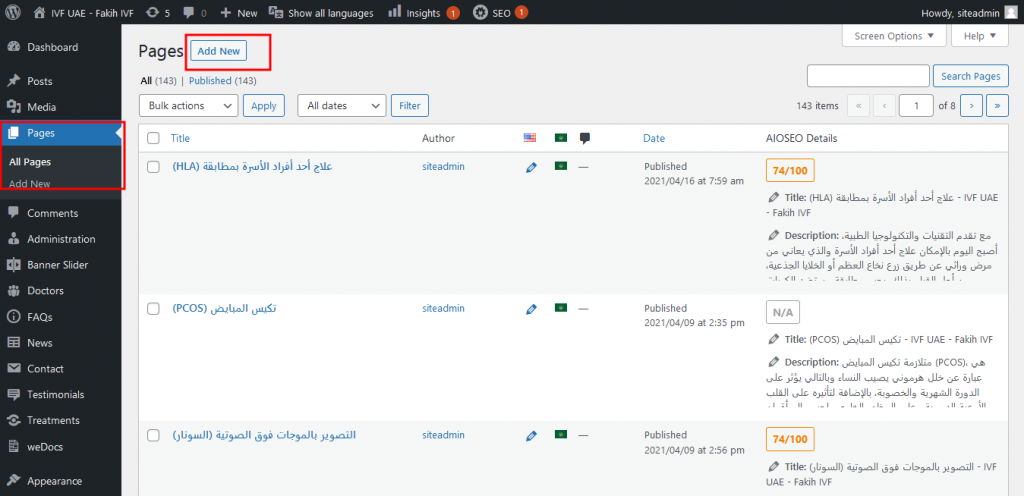This screenshot has height=496, width=1024.
Task: Sort pages by Title column
Action: (x=180, y=138)
